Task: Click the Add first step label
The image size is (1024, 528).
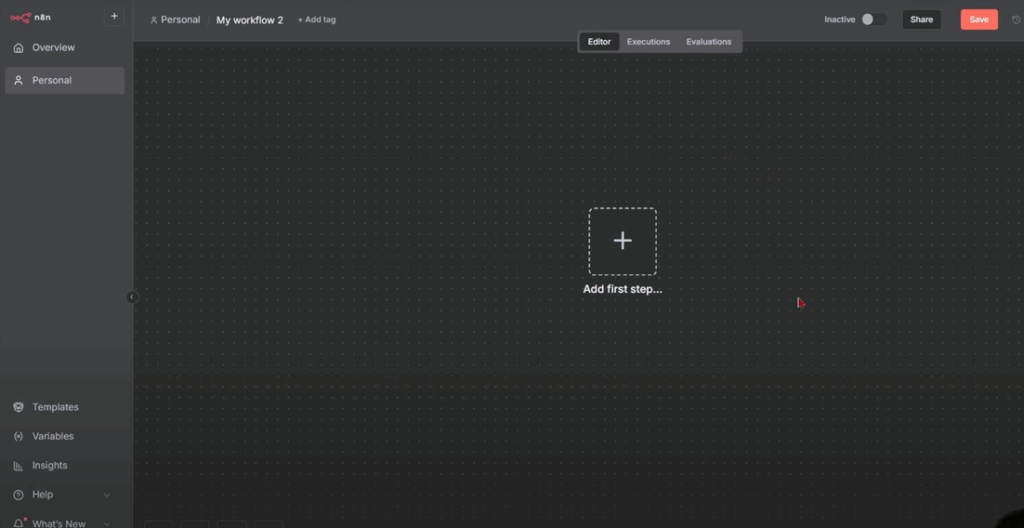Action: pyautogui.click(x=622, y=289)
